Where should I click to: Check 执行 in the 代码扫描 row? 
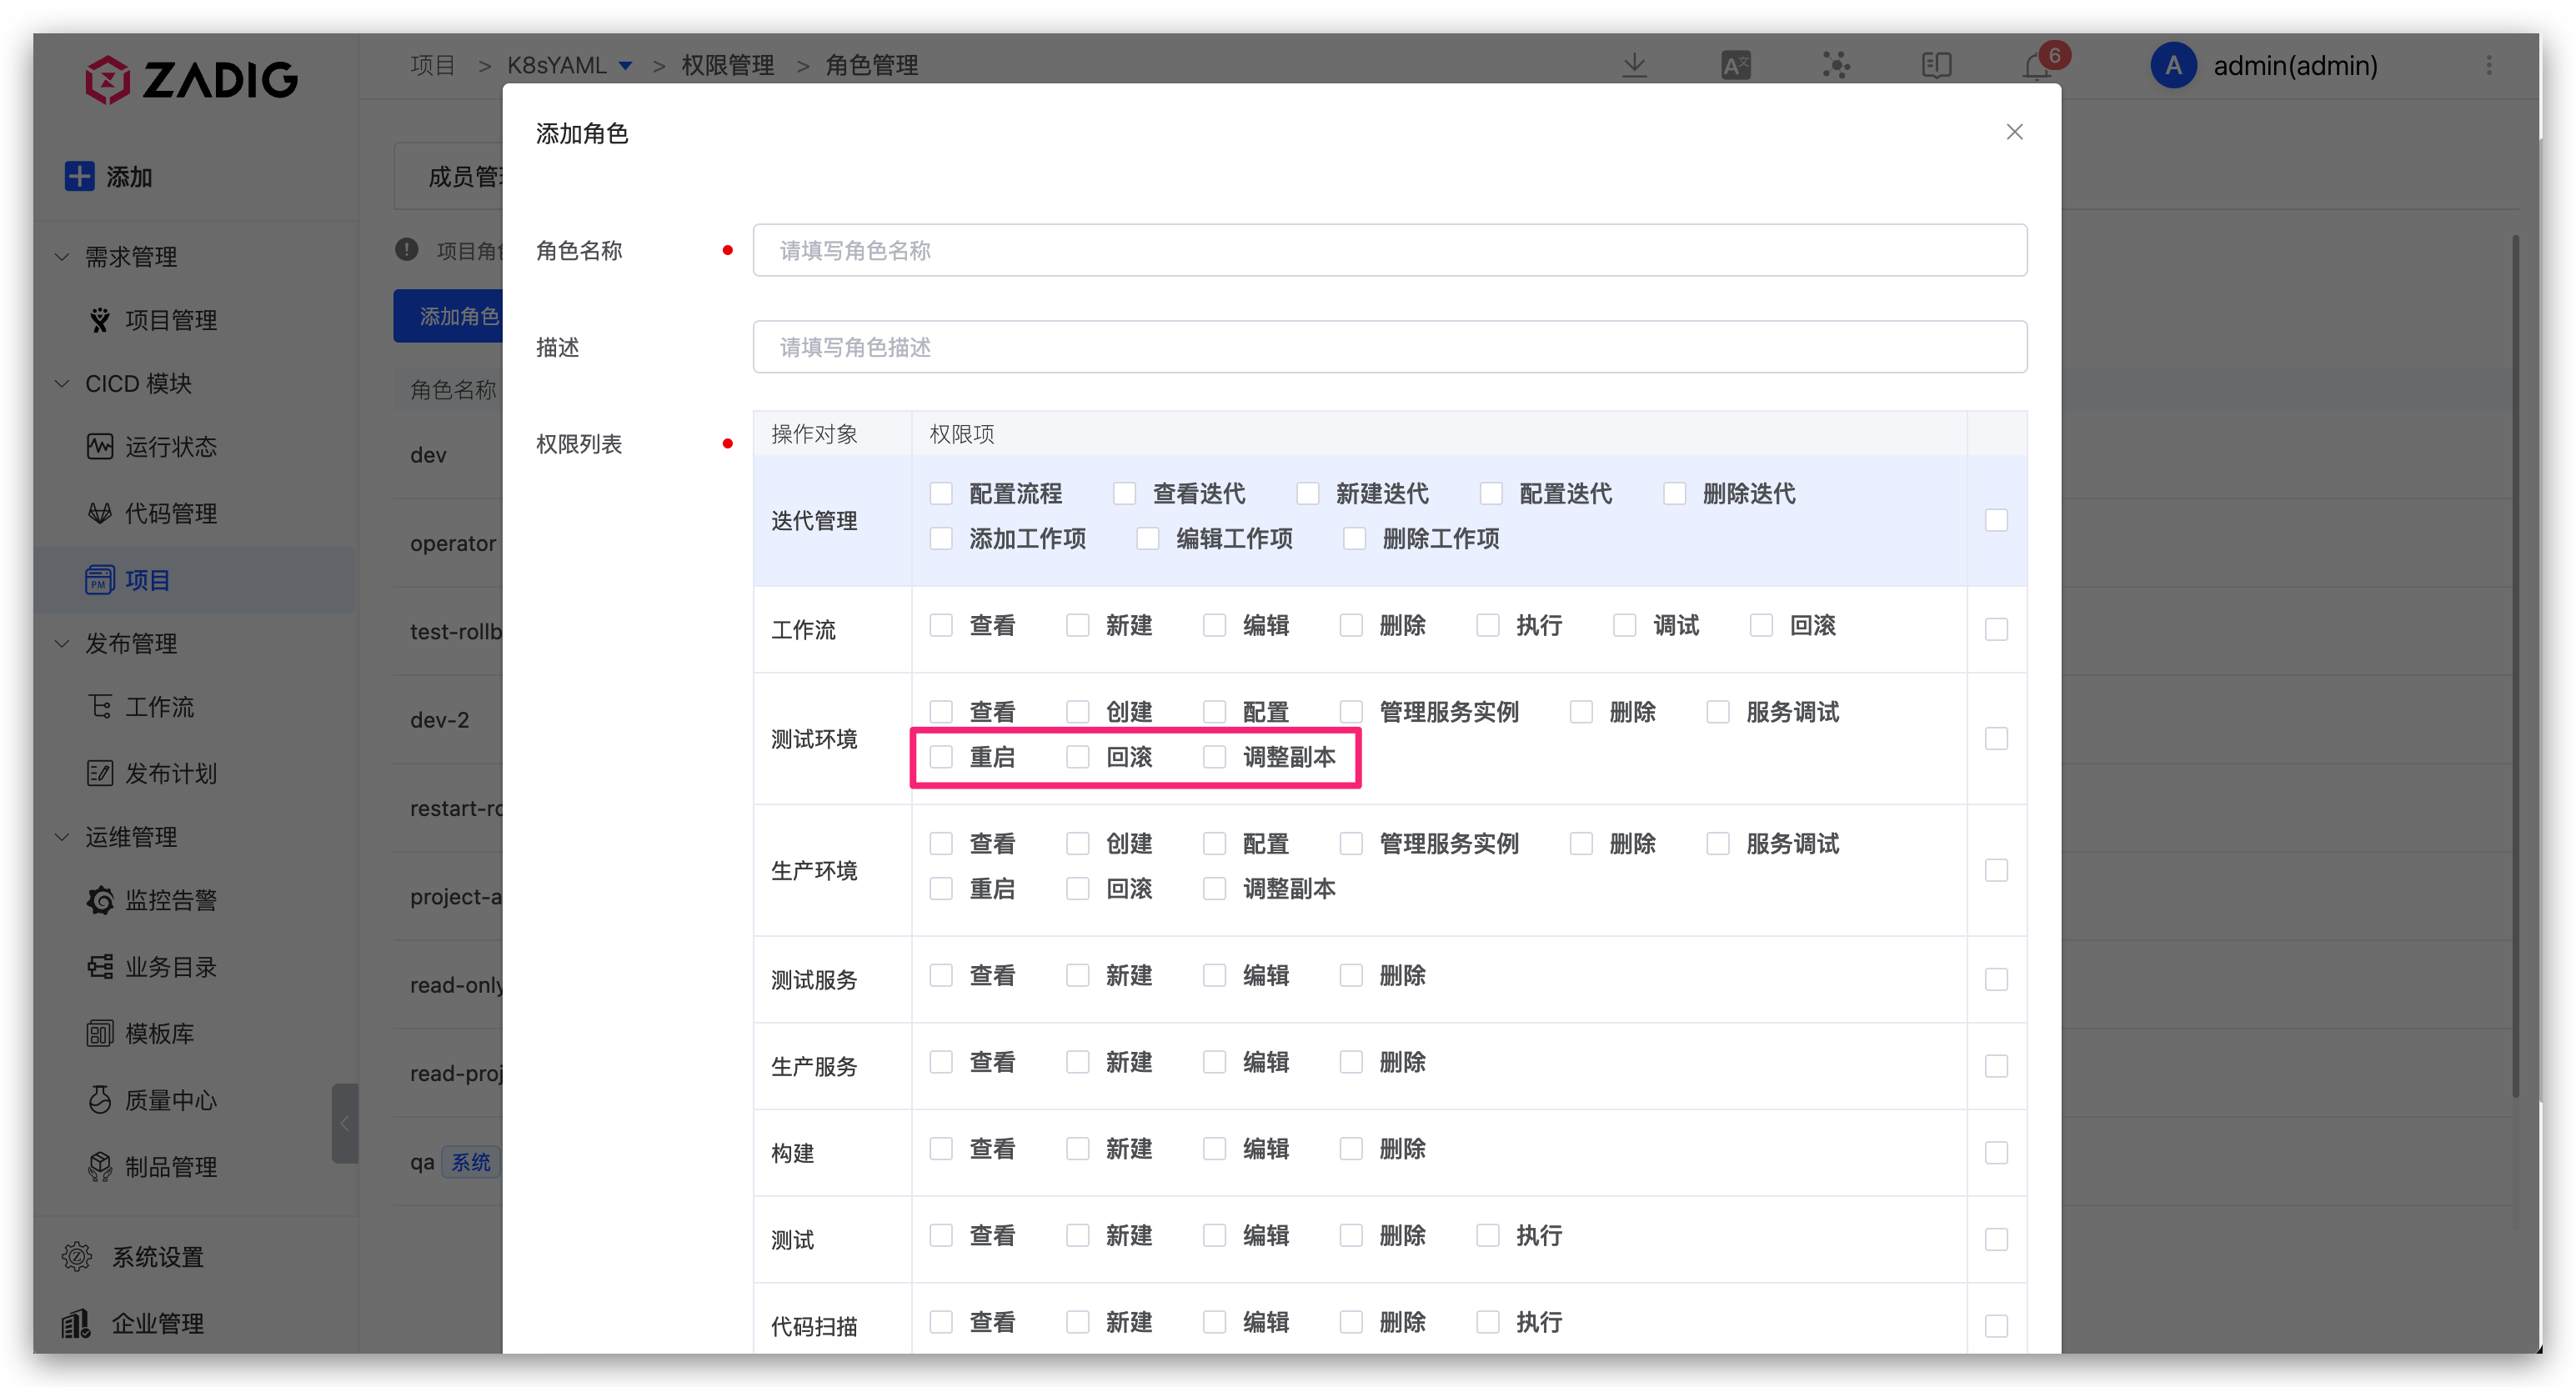pyautogui.click(x=1488, y=1322)
